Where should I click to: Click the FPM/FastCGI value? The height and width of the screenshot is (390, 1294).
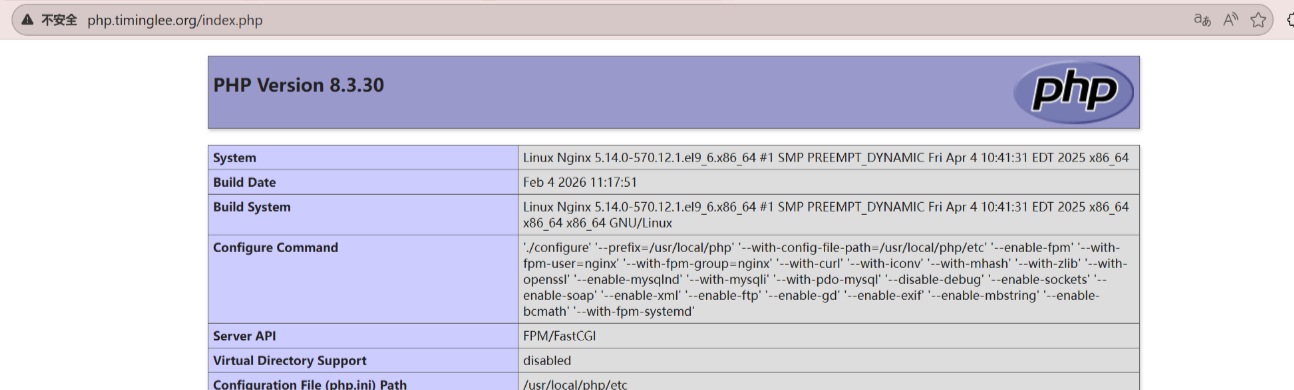[x=560, y=337]
